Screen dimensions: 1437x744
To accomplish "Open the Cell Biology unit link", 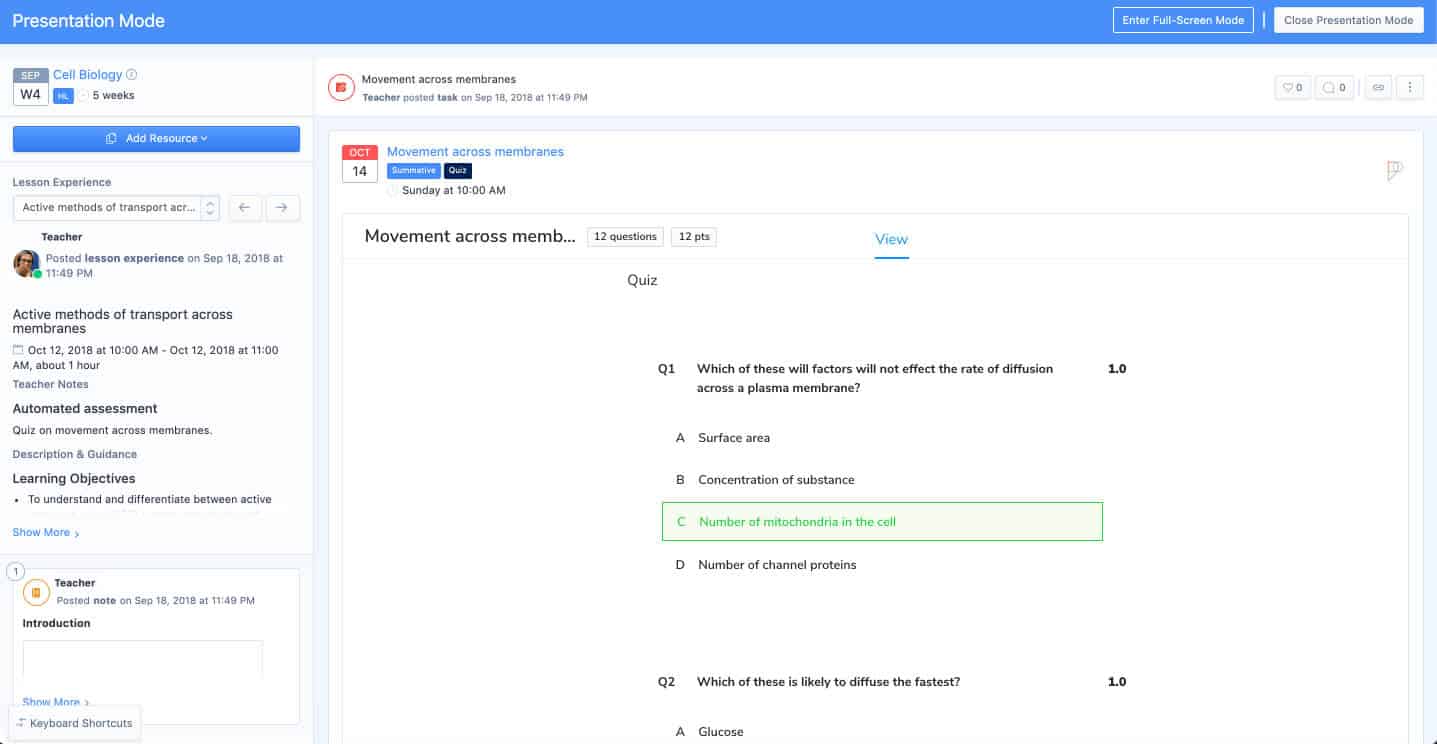I will pyautogui.click(x=87, y=75).
